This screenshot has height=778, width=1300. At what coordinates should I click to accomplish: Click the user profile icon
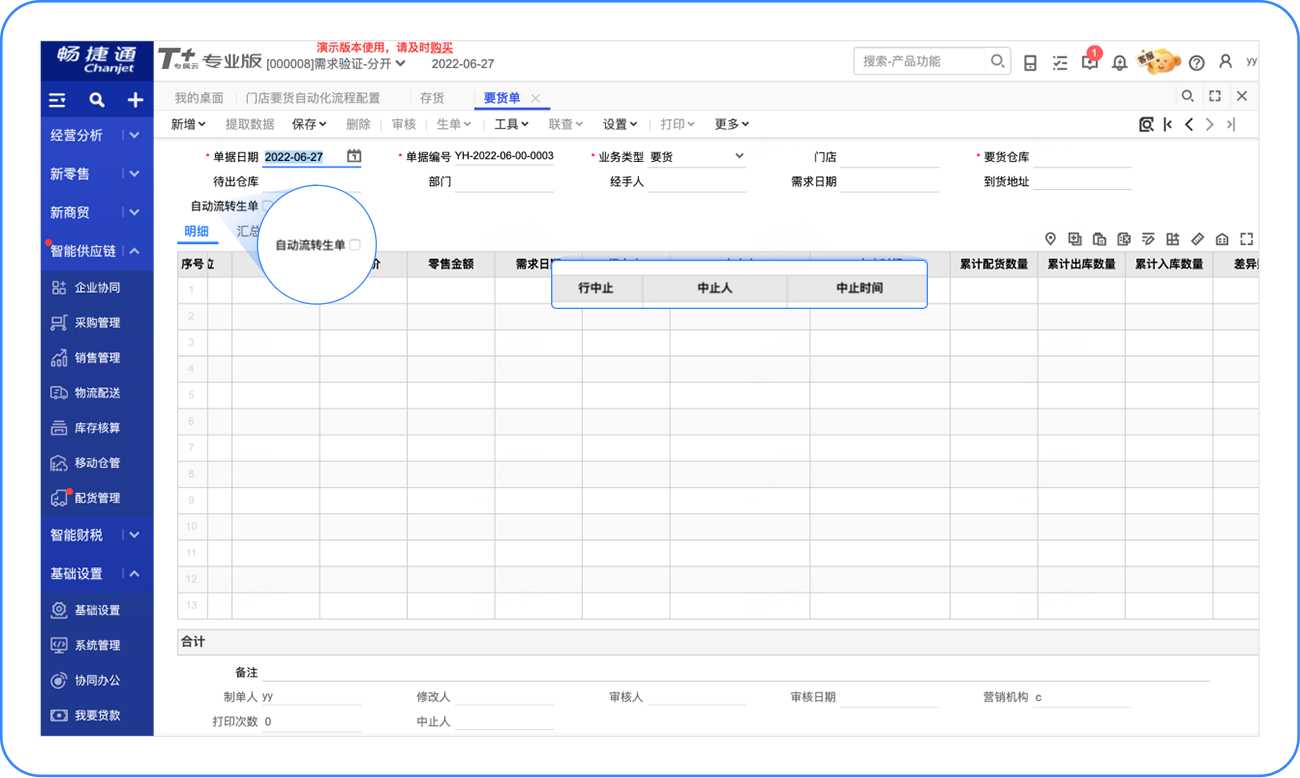[x=1225, y=62]
